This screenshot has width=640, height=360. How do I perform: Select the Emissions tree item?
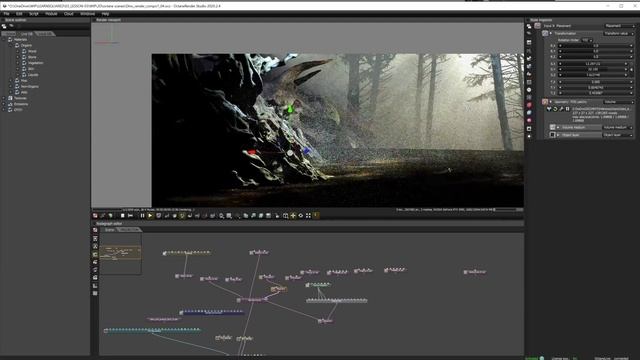click(21, 104)
